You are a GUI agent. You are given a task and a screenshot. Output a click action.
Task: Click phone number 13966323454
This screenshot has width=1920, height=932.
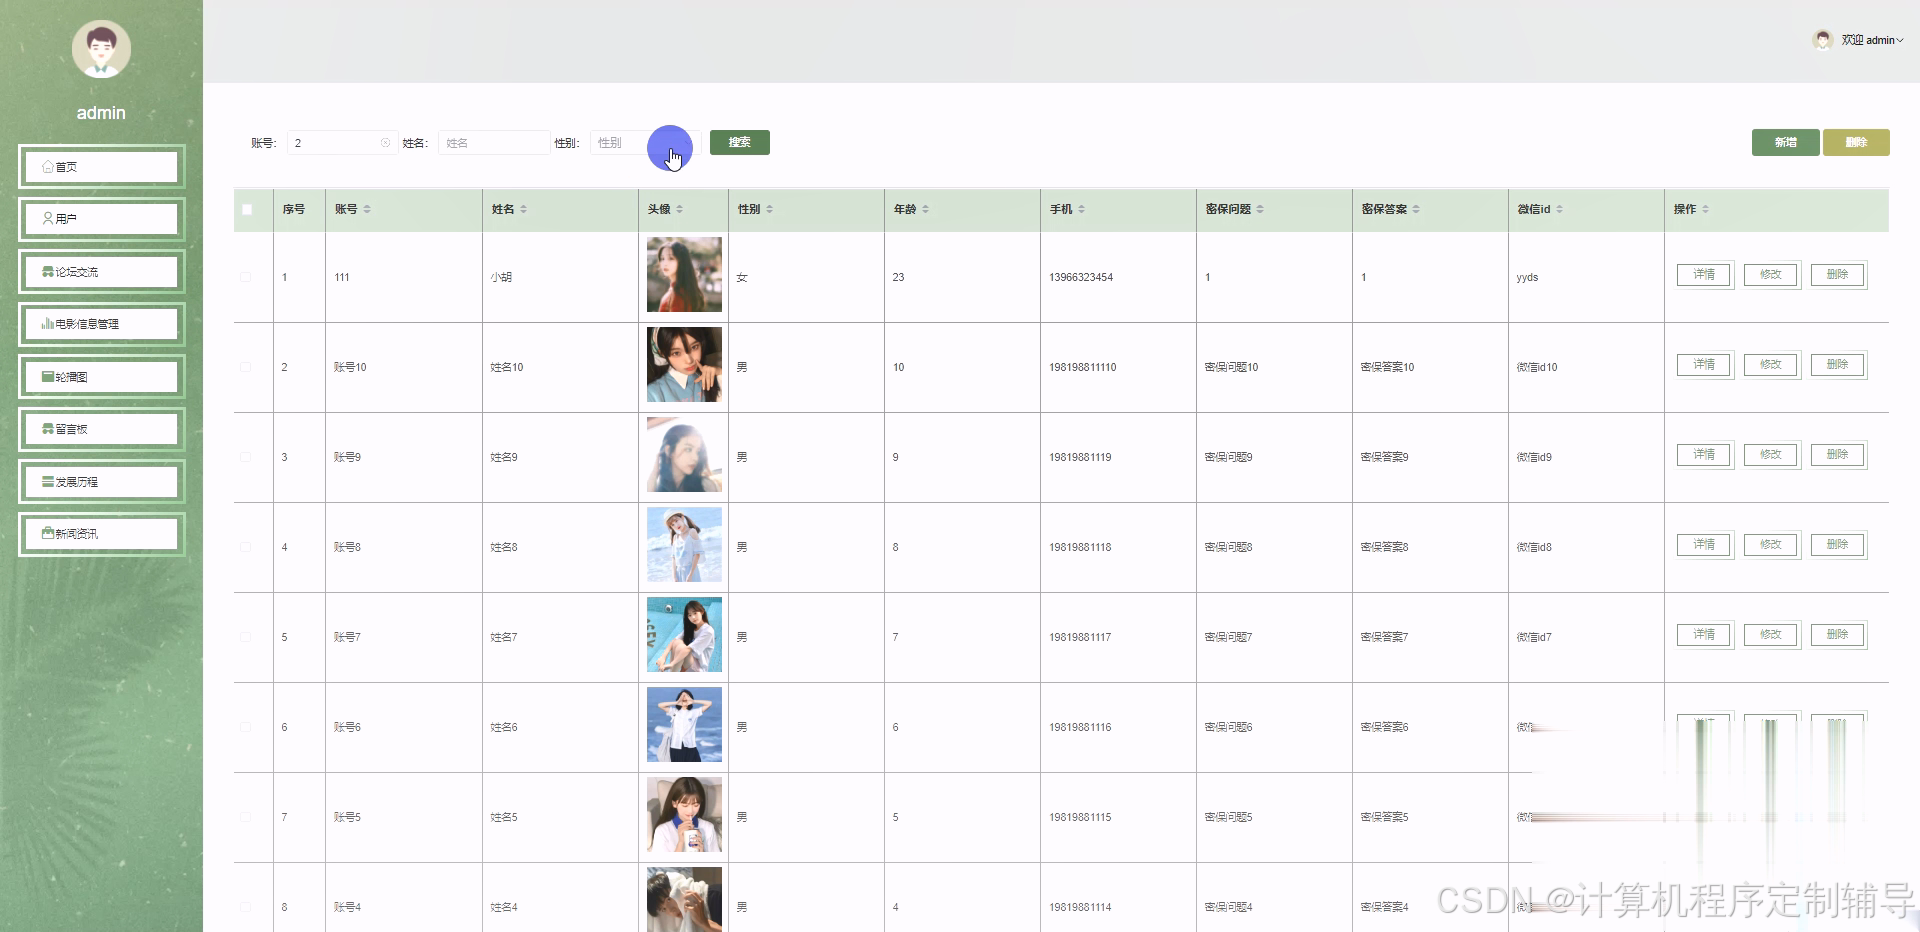tap(1080, 277)
